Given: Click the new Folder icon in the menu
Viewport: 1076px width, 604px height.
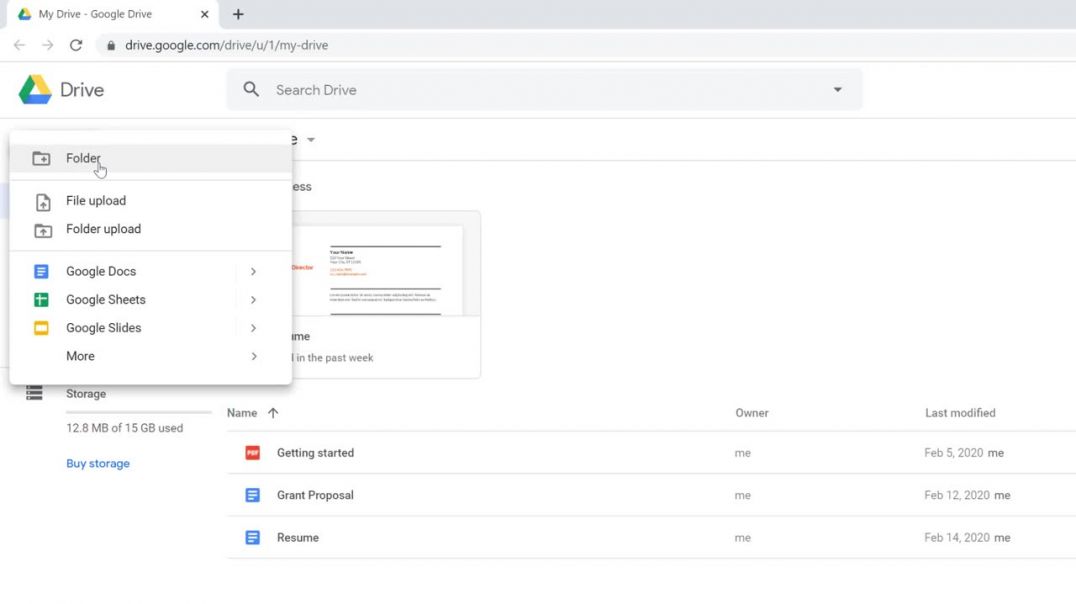Looking at the screenshot, I should tap(41, 159).
